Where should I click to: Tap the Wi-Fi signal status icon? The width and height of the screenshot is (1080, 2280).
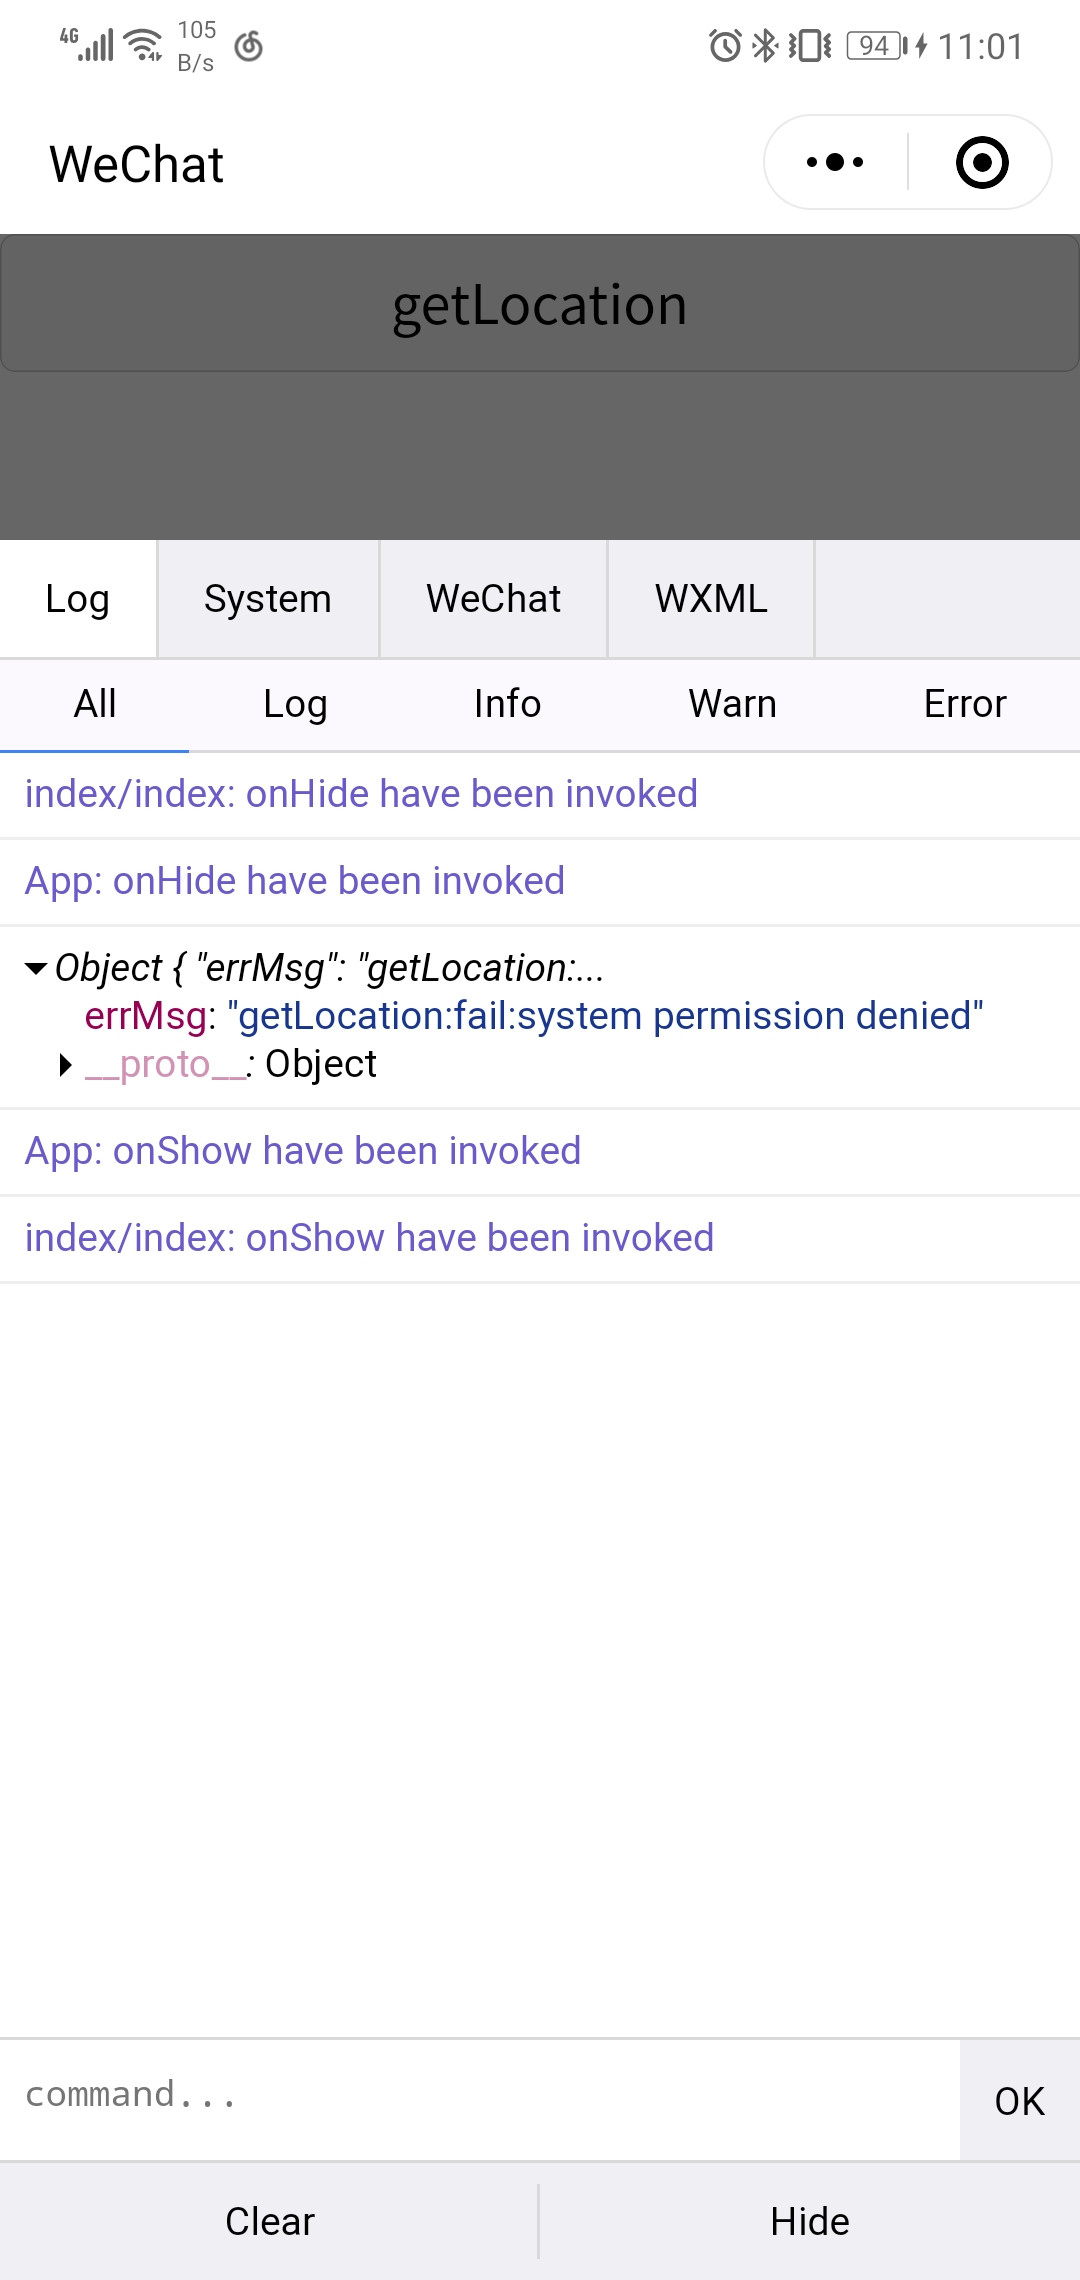pyautogui.click(x=145, y=46)
